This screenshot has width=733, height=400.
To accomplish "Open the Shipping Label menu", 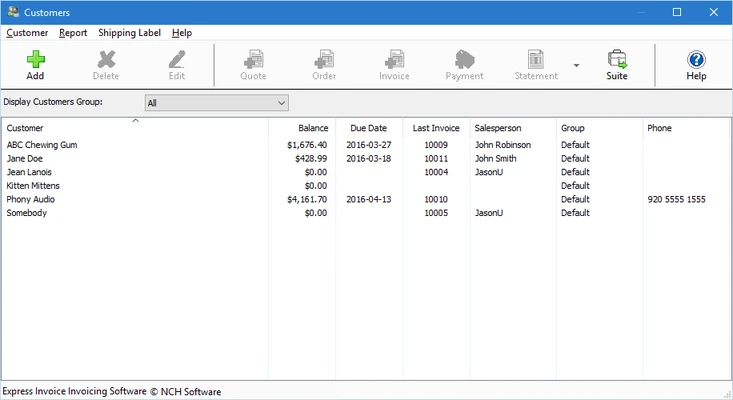I will 129,33.
